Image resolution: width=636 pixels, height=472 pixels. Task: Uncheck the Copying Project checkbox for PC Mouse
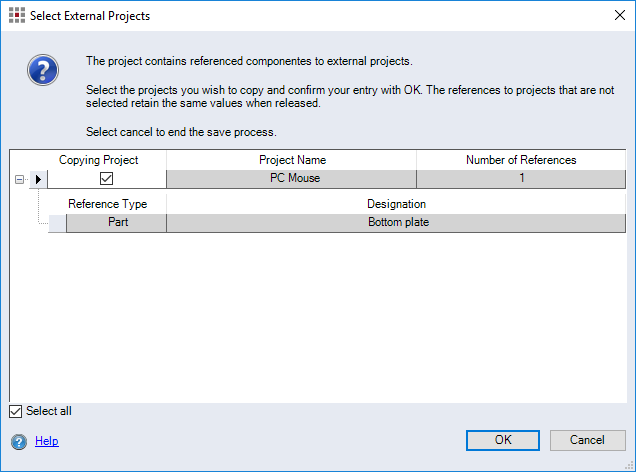106,179
